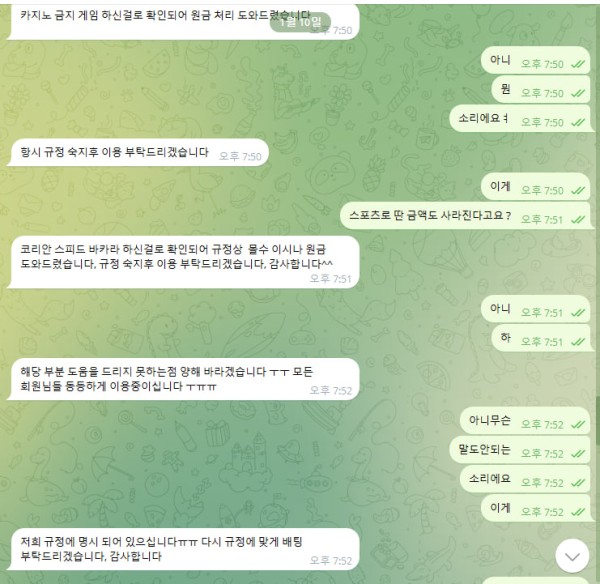The image size is (600, 584).
Task: Select the 7:51 "아니" outgoing bubble
Action: click(x=535, y=309)
